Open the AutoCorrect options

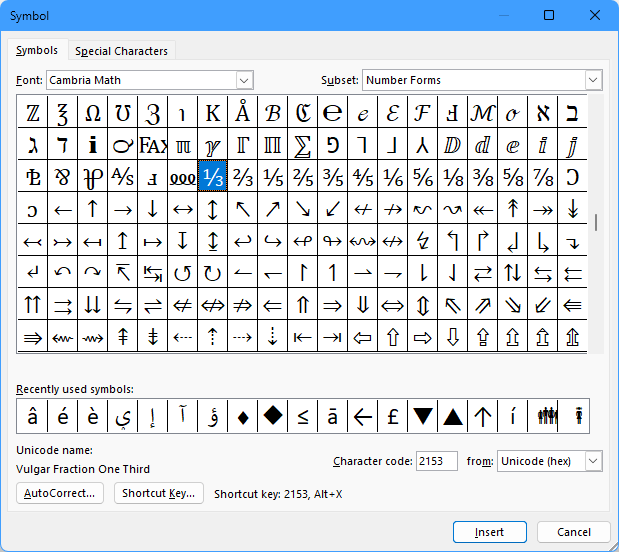click(x=61, y=493)
